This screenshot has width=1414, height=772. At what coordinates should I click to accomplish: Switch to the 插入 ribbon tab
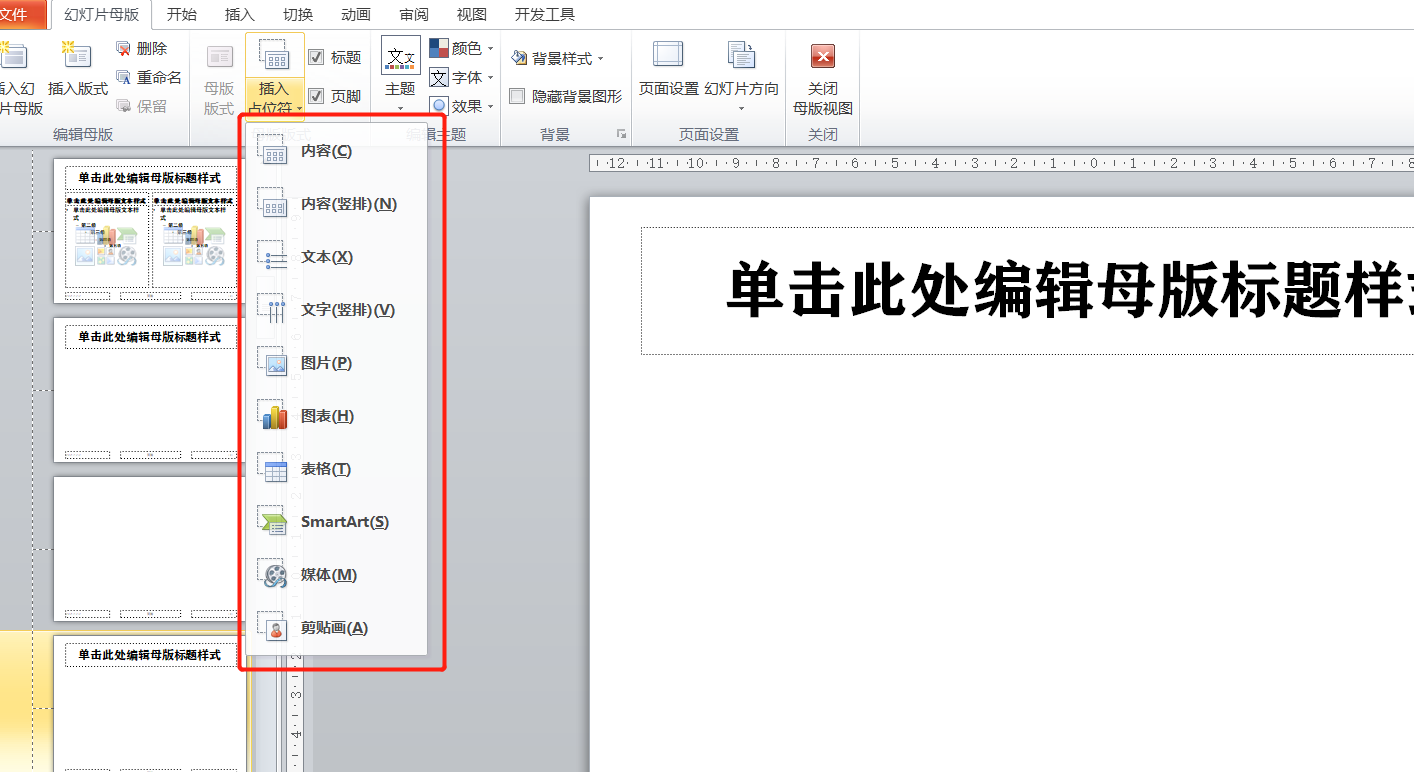coord(240,14)
